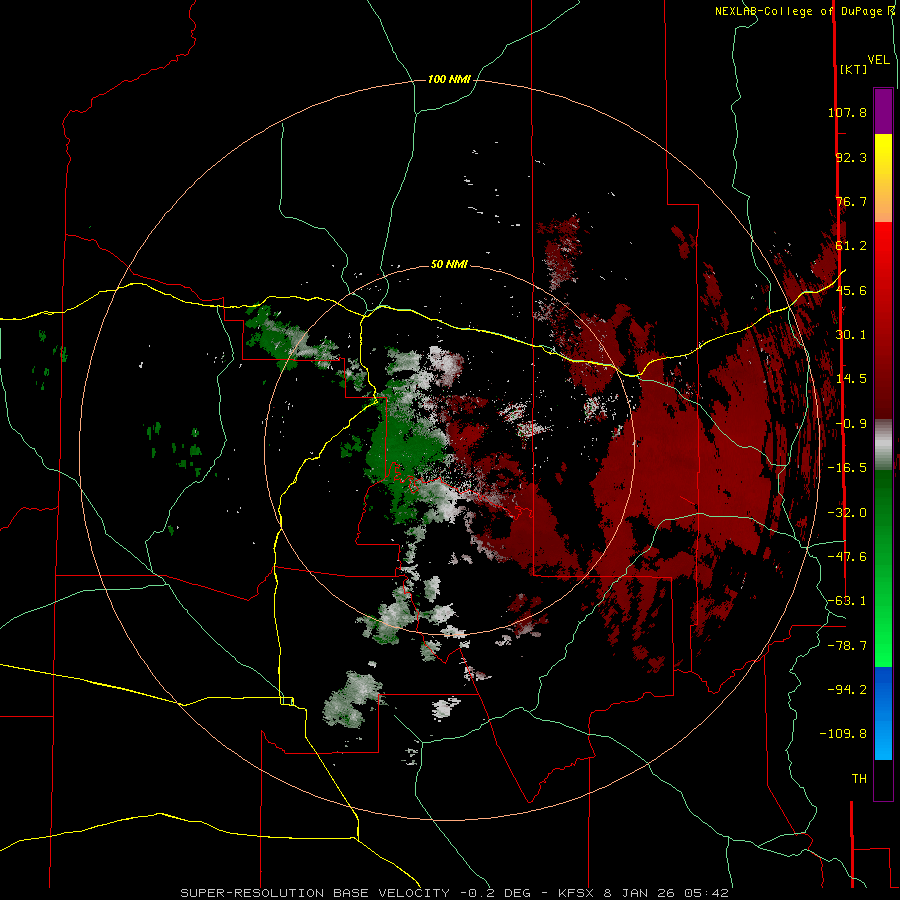The height and width of the screenshot is (900, 900).
Task: Click the 30.1 legend value
Action: pos(851,335)
